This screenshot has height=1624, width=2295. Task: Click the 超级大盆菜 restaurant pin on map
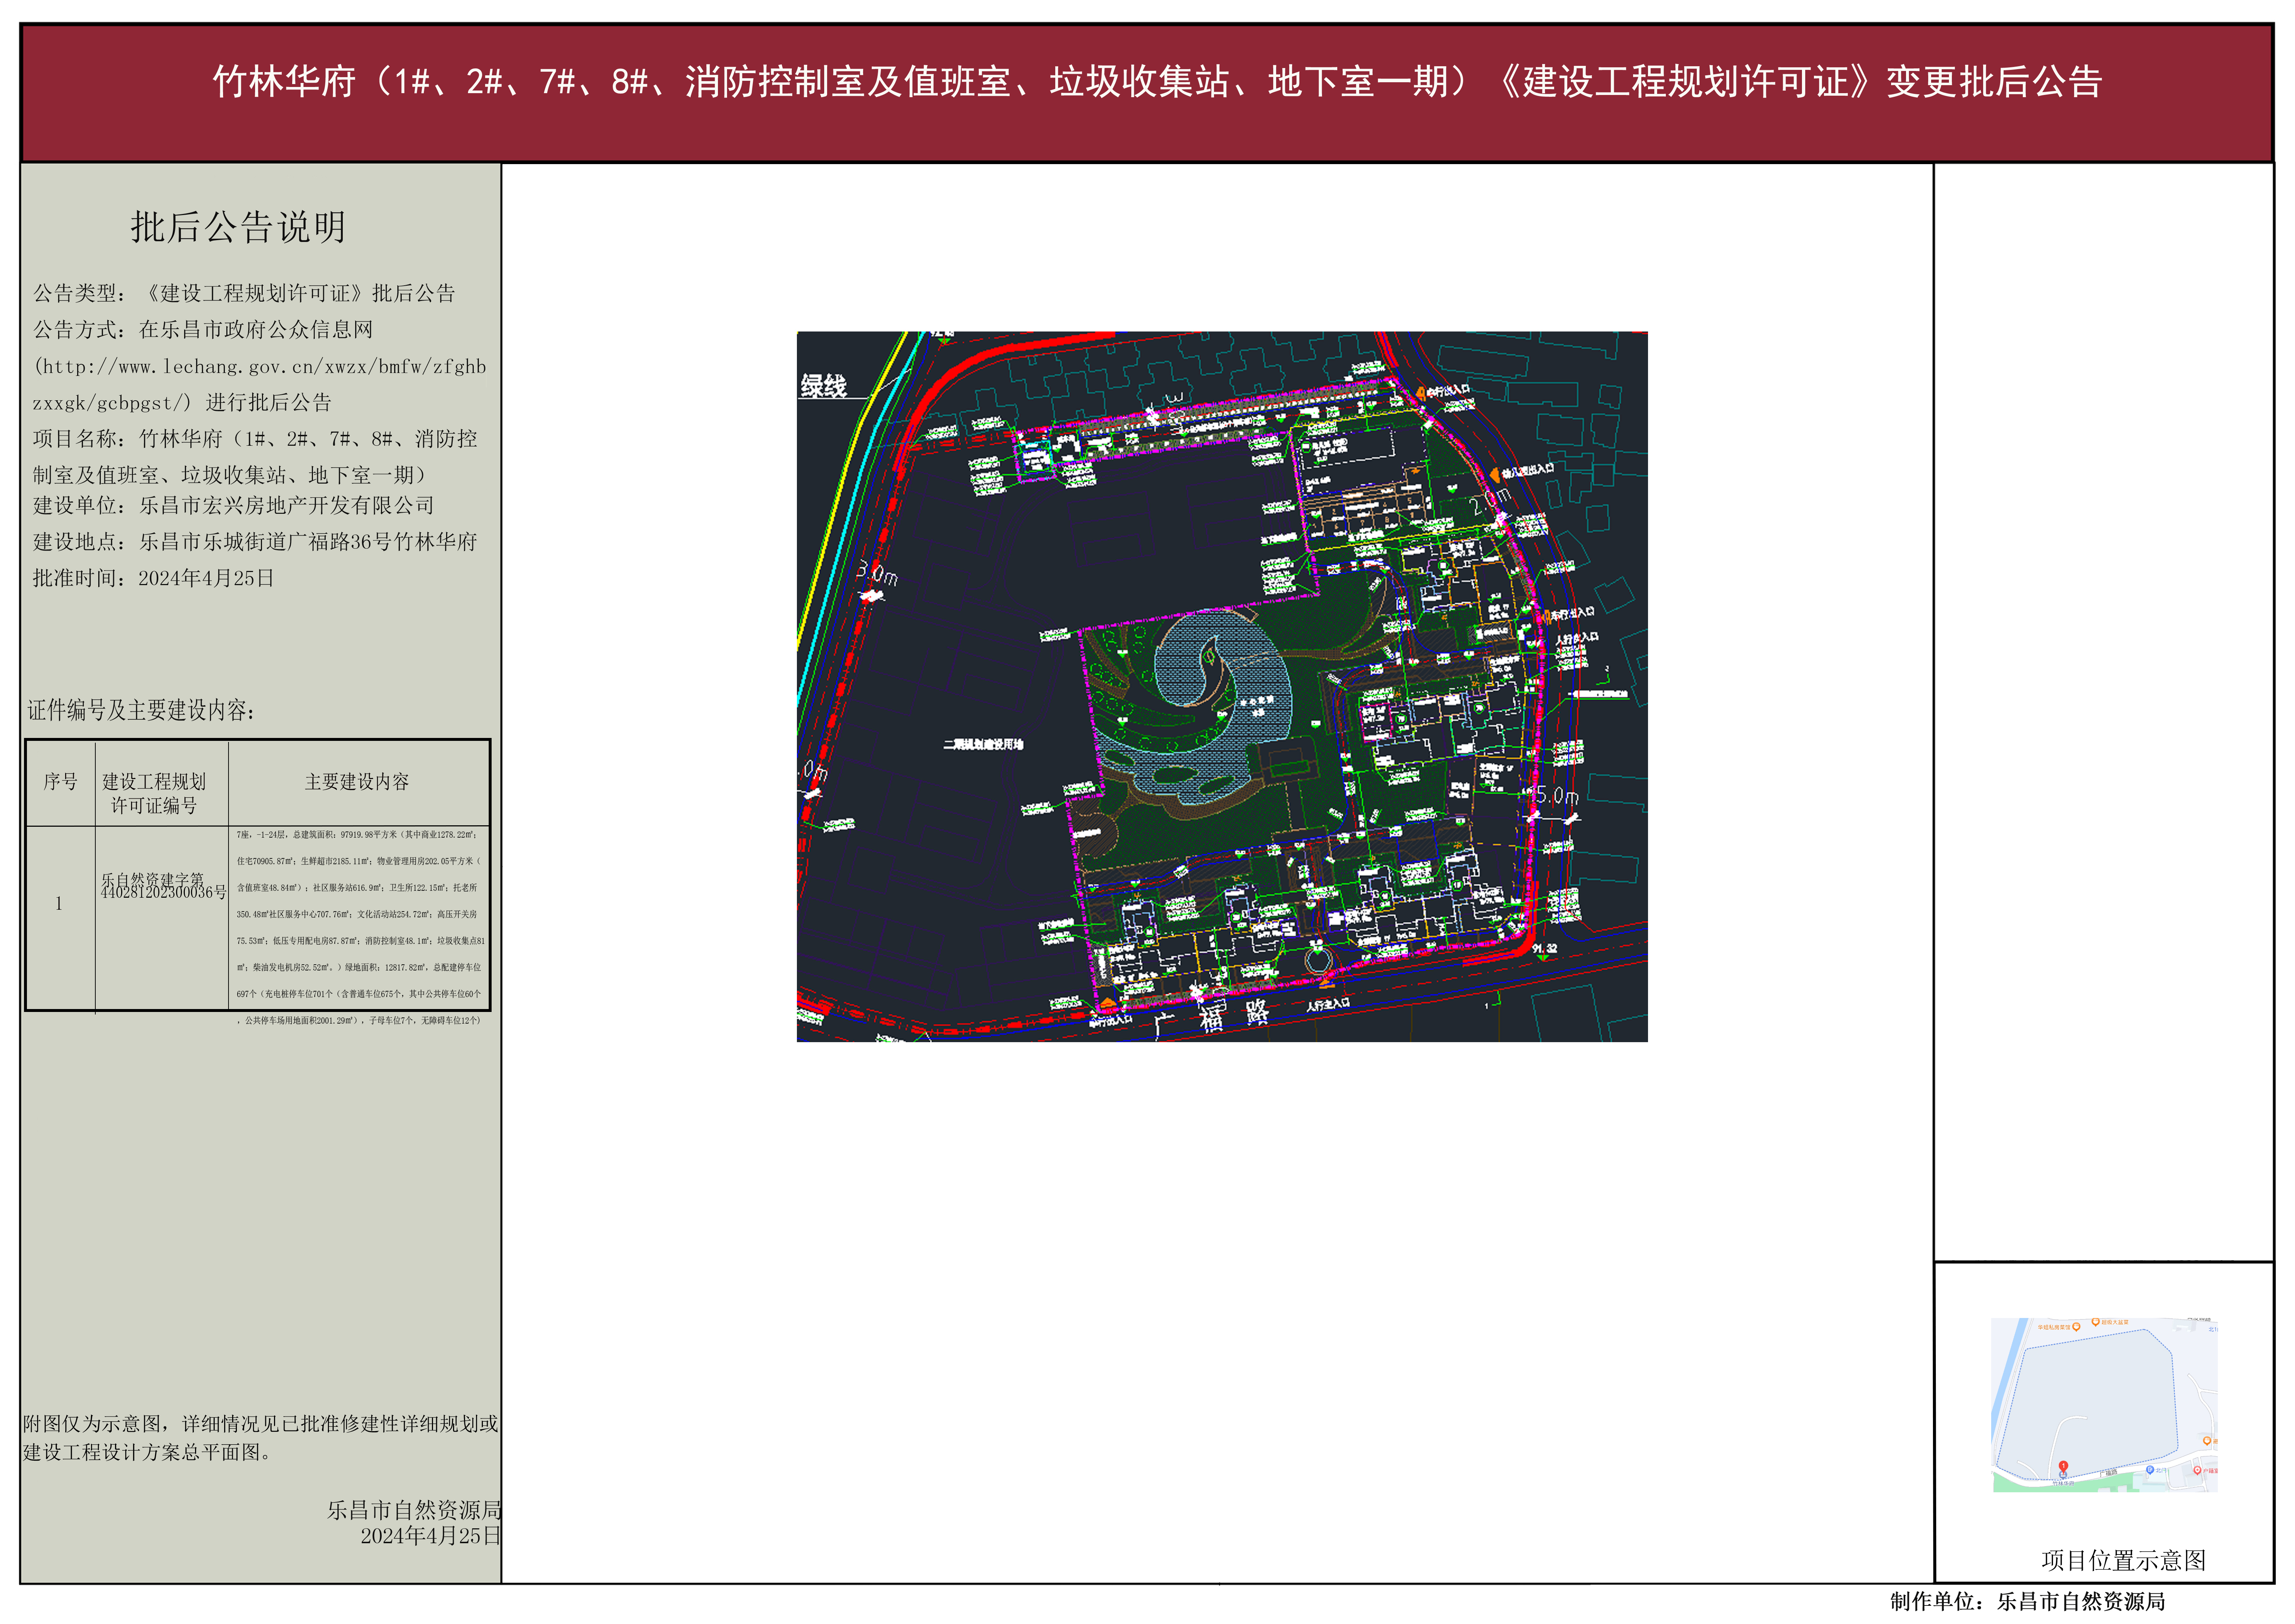pyautogui.click(x=2096, y=1322)
